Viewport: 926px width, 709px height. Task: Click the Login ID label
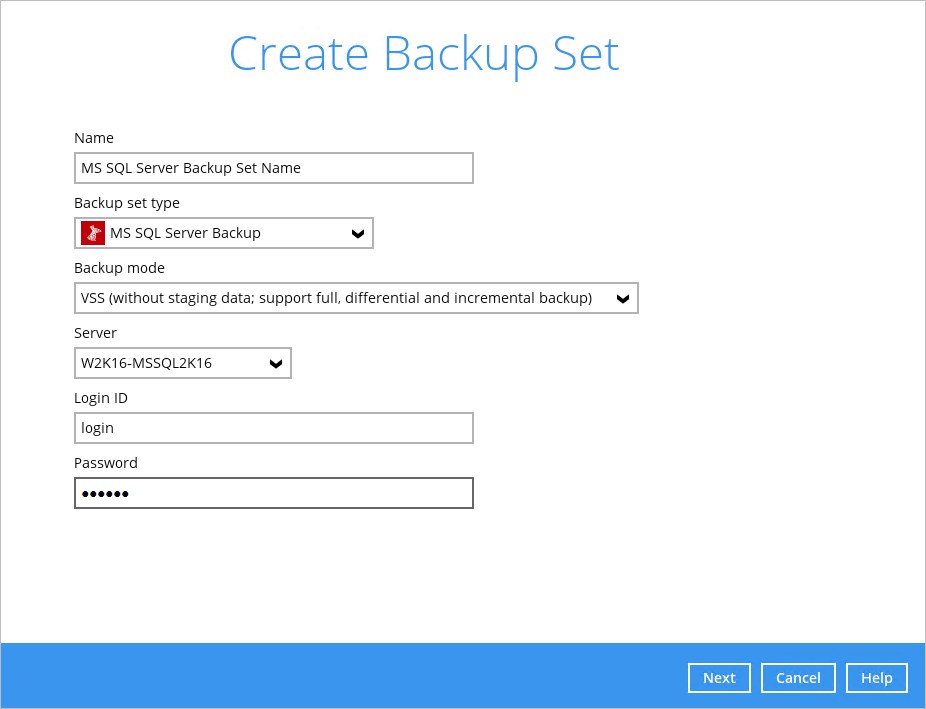pos(101,398)
